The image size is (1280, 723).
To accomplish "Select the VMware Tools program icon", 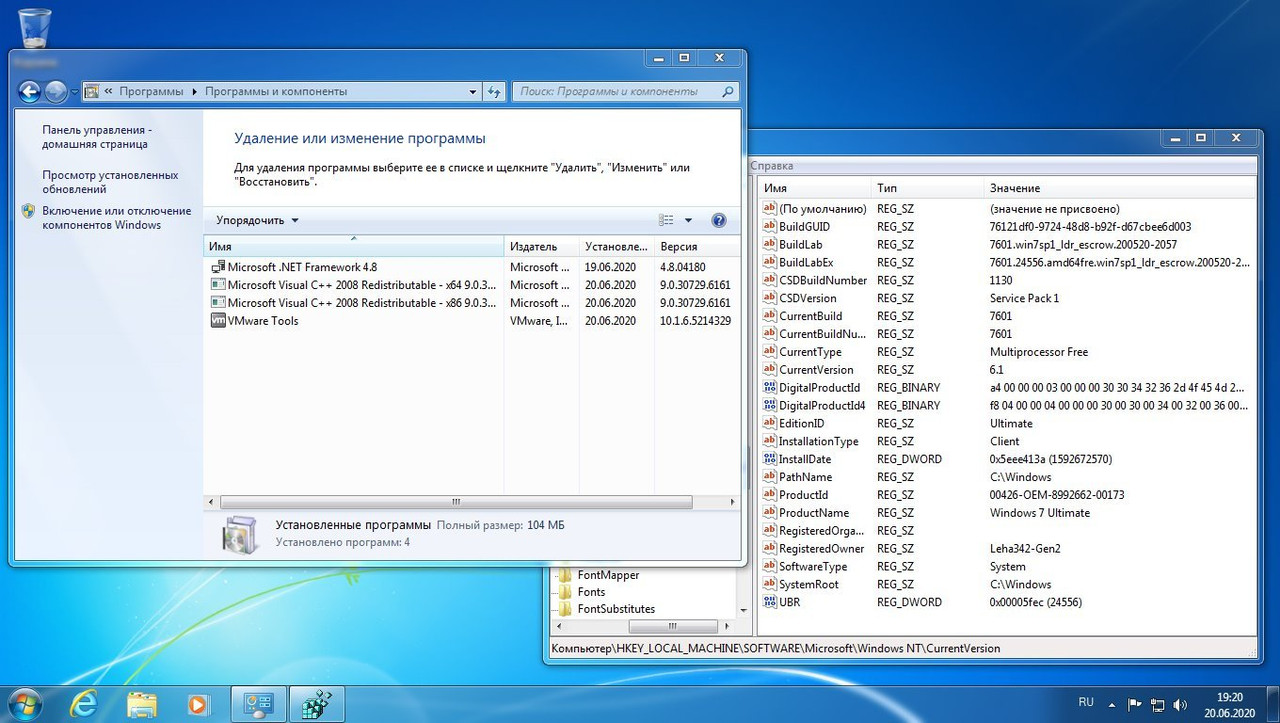I will click(219, 321).
